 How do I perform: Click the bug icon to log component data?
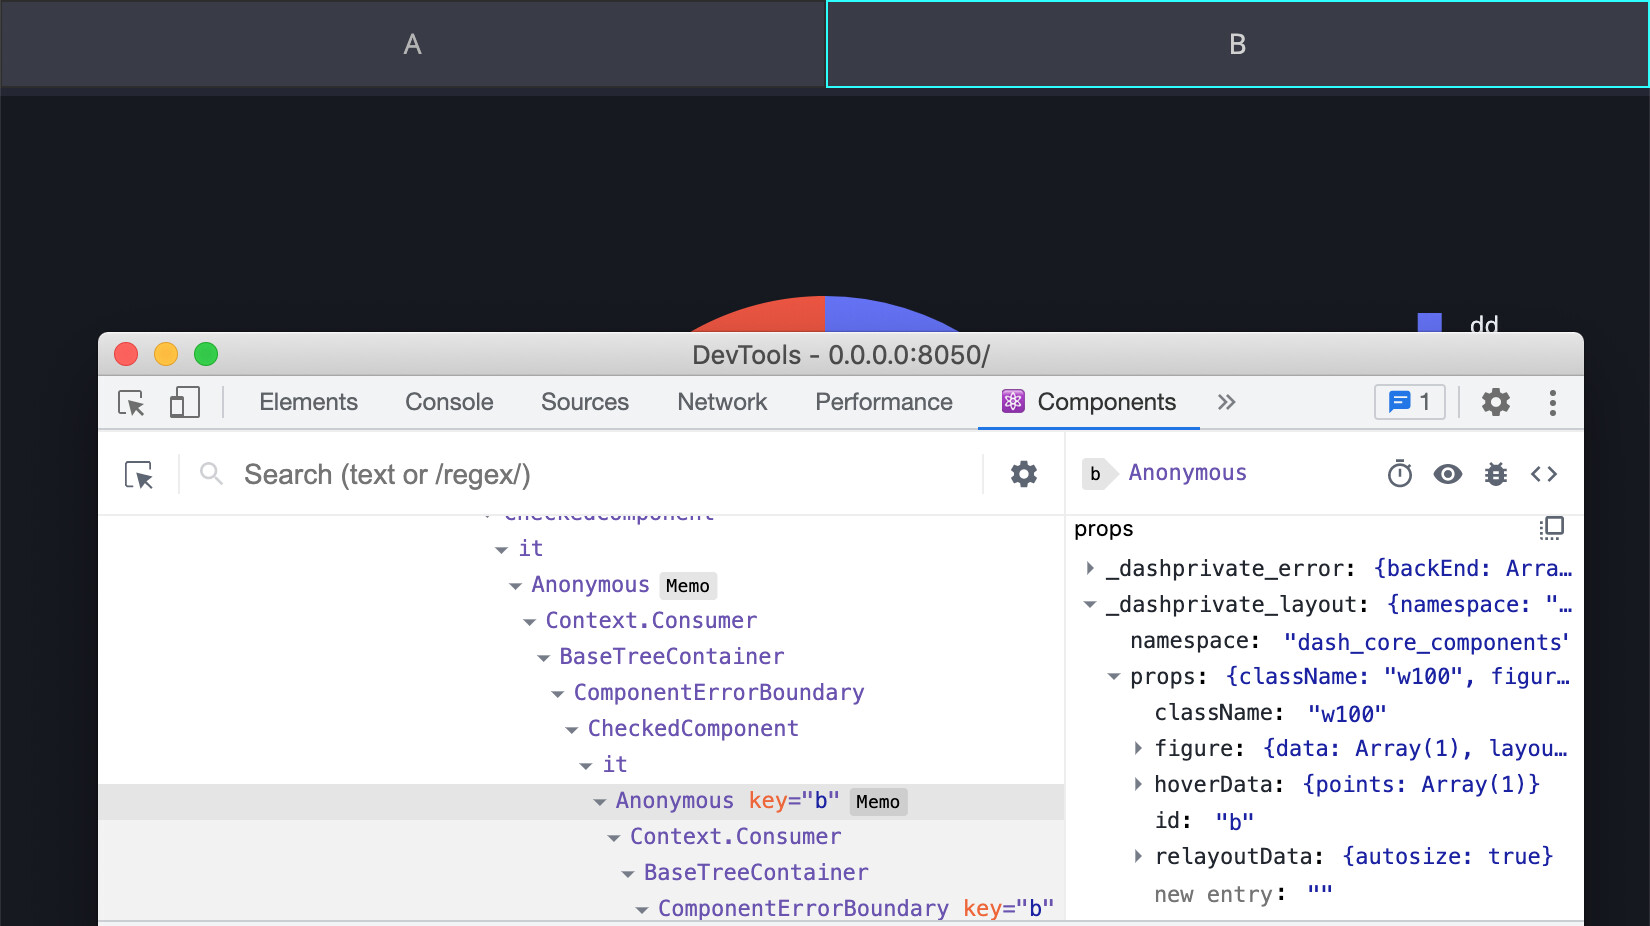click(x=1495, y=474)
